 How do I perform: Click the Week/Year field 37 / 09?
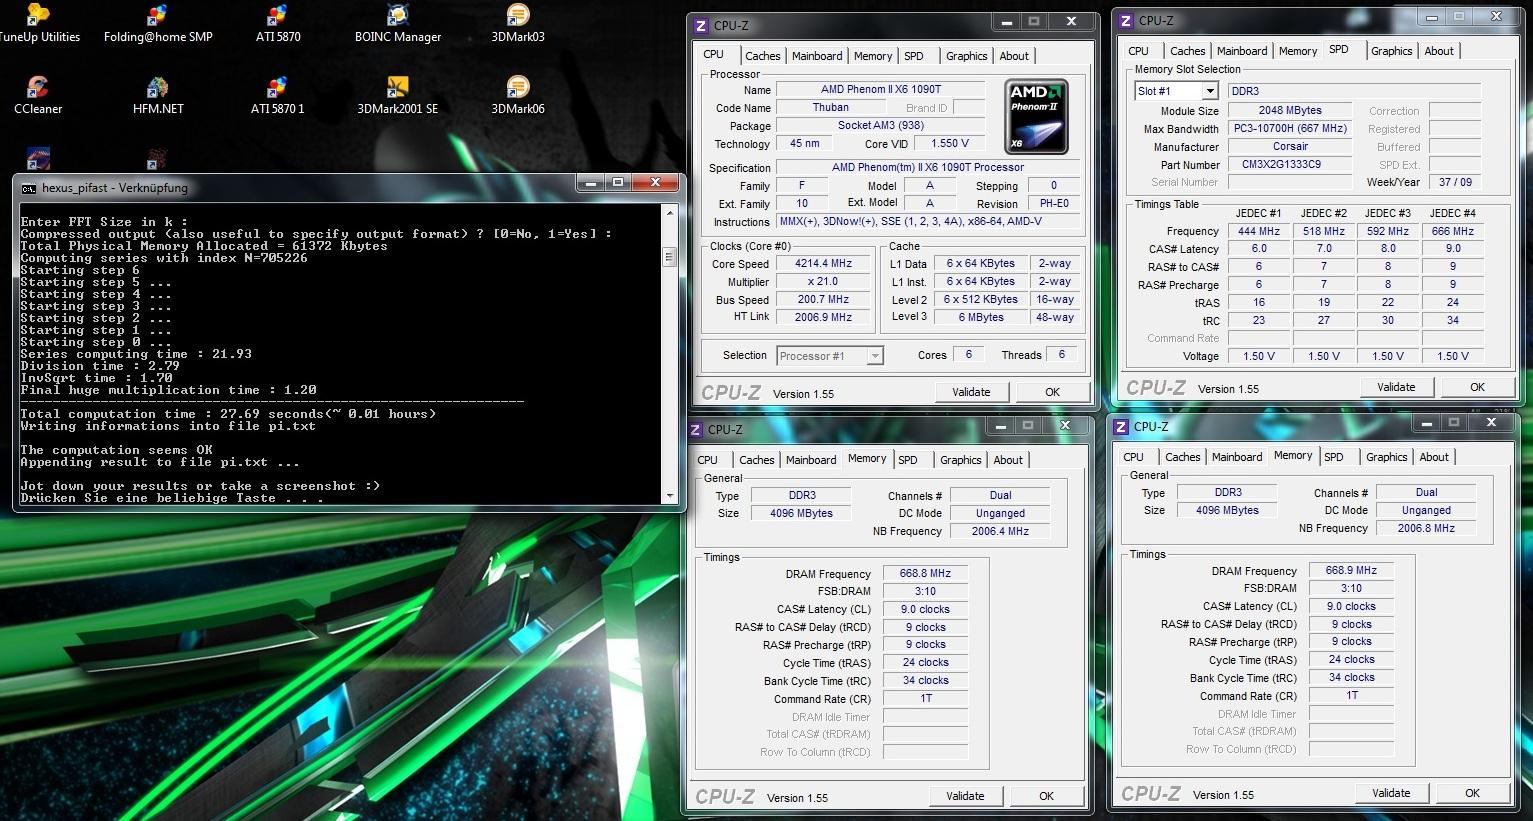1455,183
